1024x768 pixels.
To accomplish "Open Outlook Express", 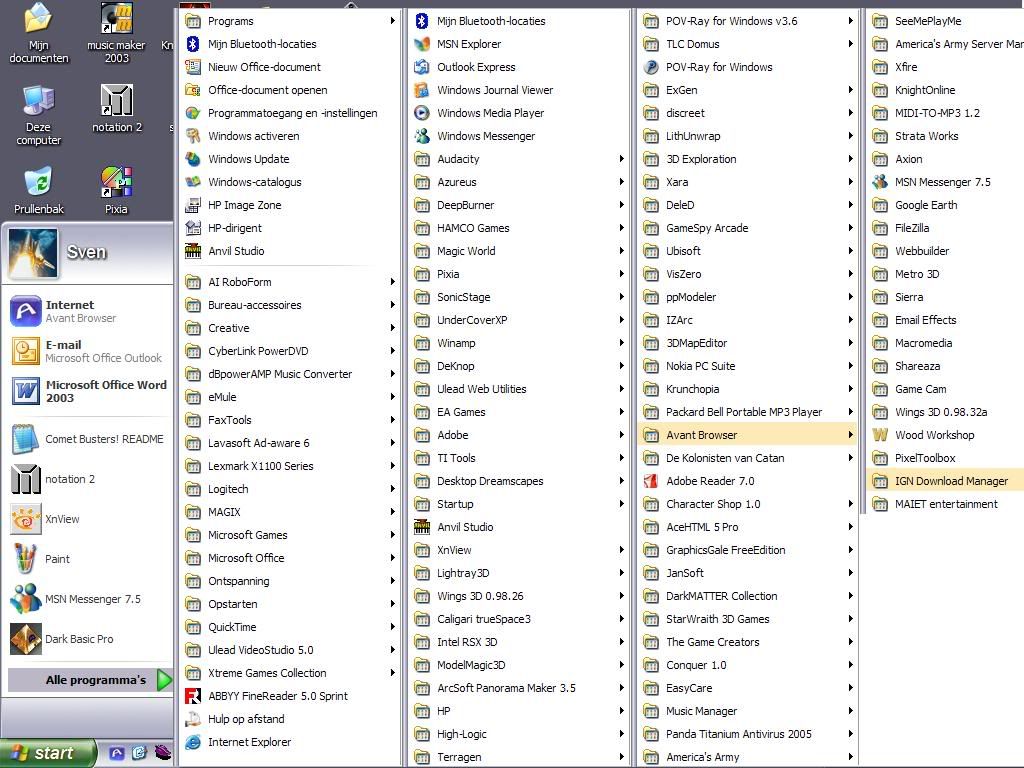I will click(x=518, y=67).
